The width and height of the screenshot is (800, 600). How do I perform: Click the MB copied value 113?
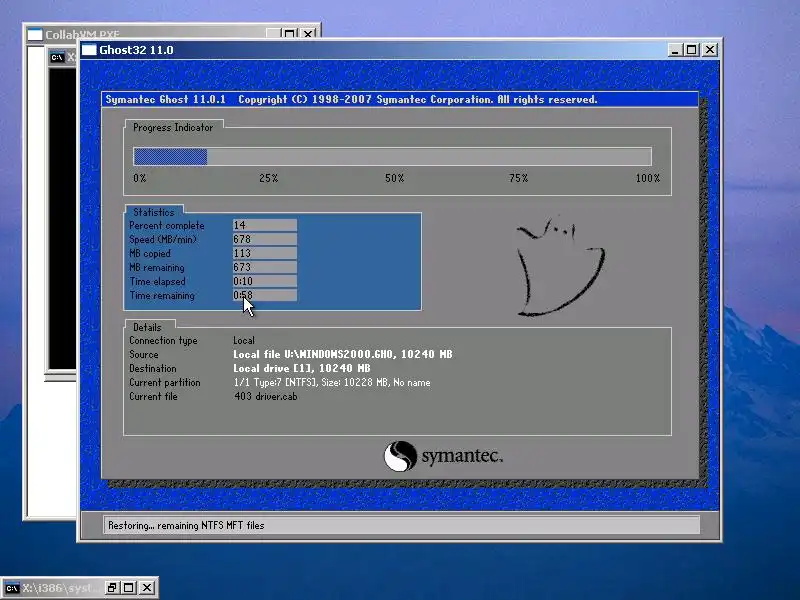264,253
